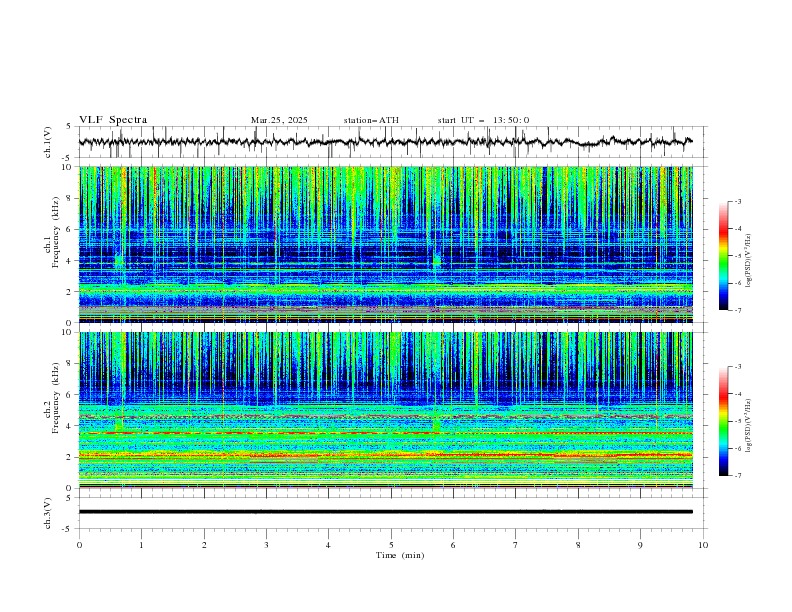Click the ch.1 voltage waveform trace

point(385,142)
